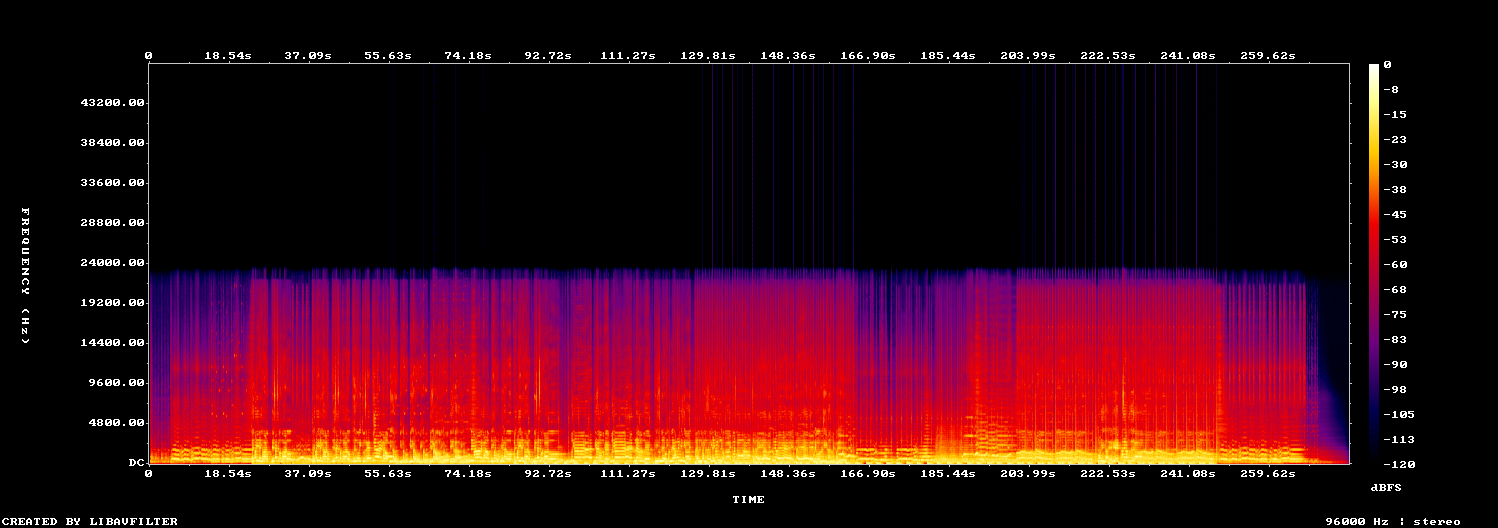
Task: Click the -83 dBFS scale value
Action: click(1397, 340)
